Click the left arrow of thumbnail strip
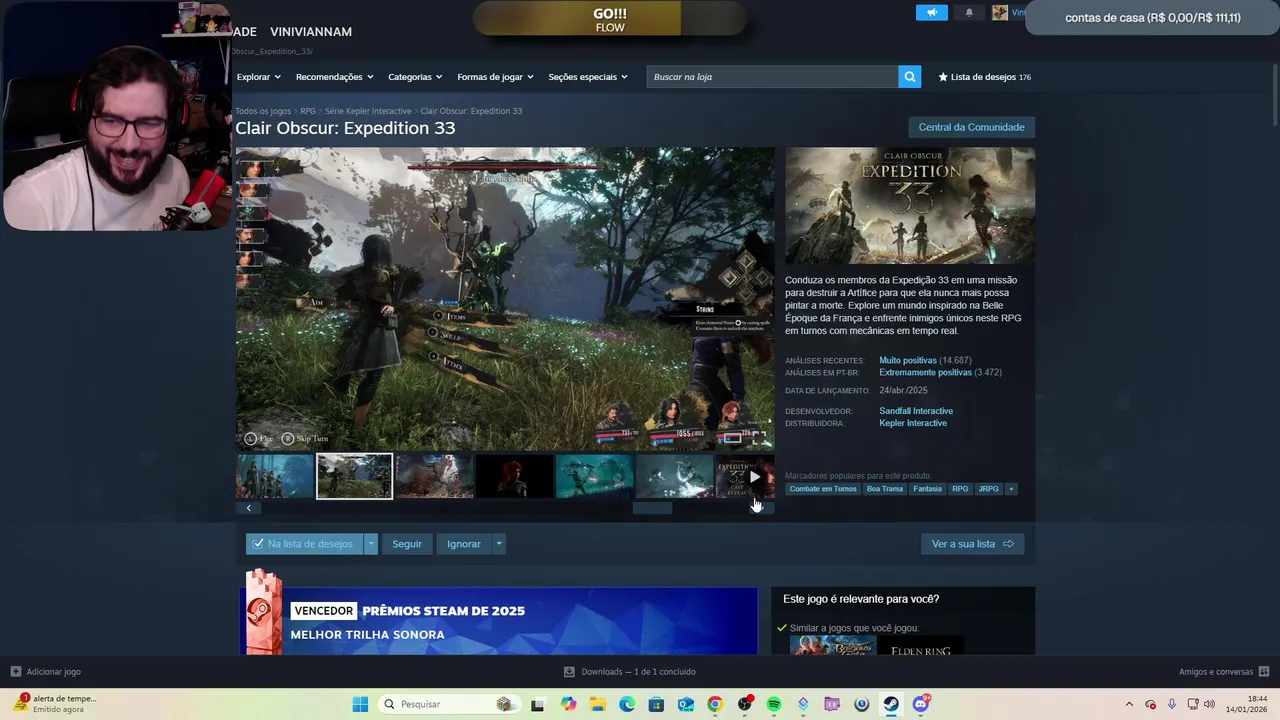The width and height of the screenshot is (1280, 720). pos(249,508)
